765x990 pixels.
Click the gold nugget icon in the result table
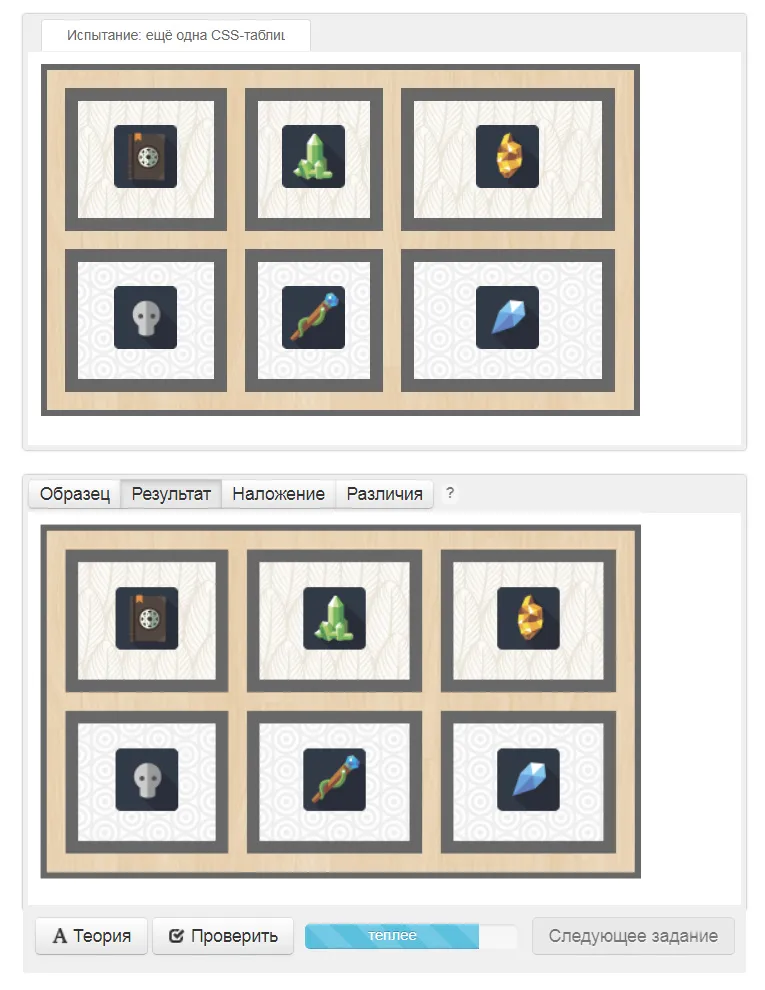point(528,618)
